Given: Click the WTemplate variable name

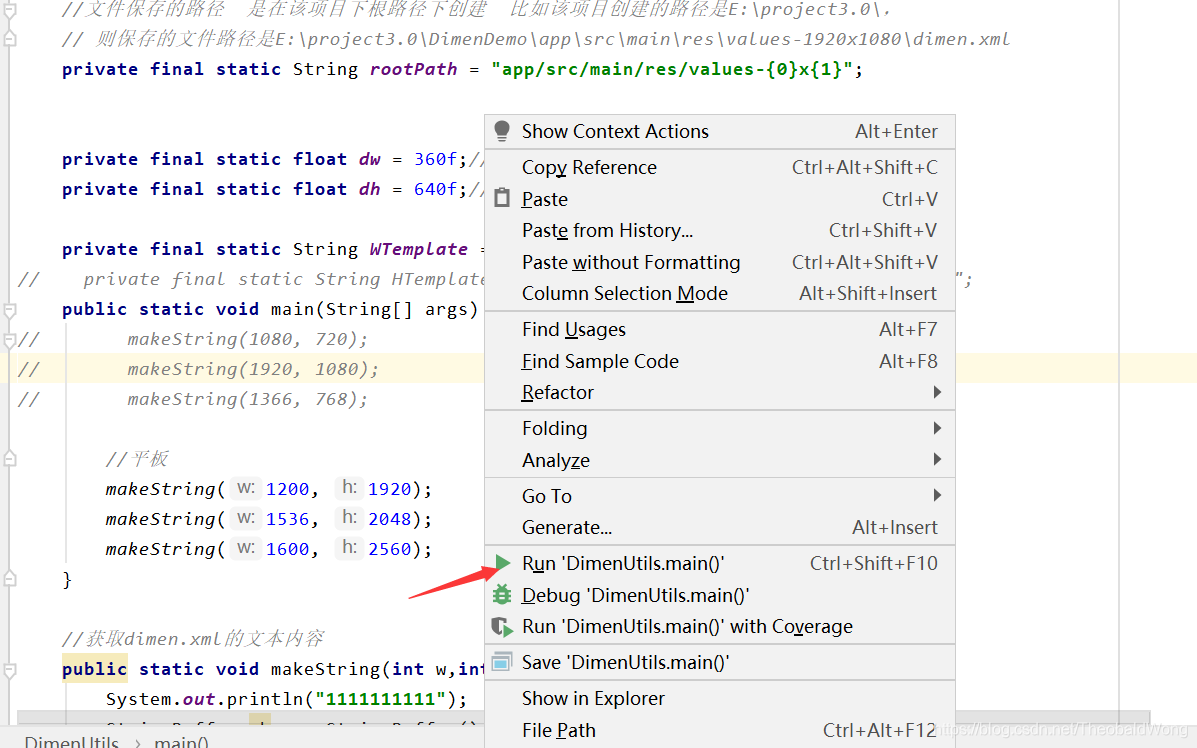Looking at the screenshot, I should (x=418, y=249).
